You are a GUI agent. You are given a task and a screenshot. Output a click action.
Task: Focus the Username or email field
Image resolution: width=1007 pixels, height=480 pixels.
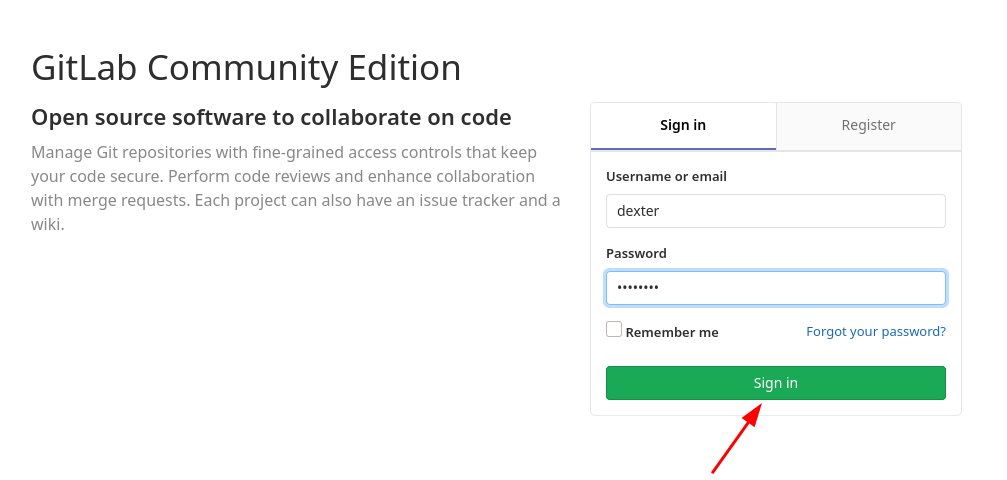click(776, 211)
